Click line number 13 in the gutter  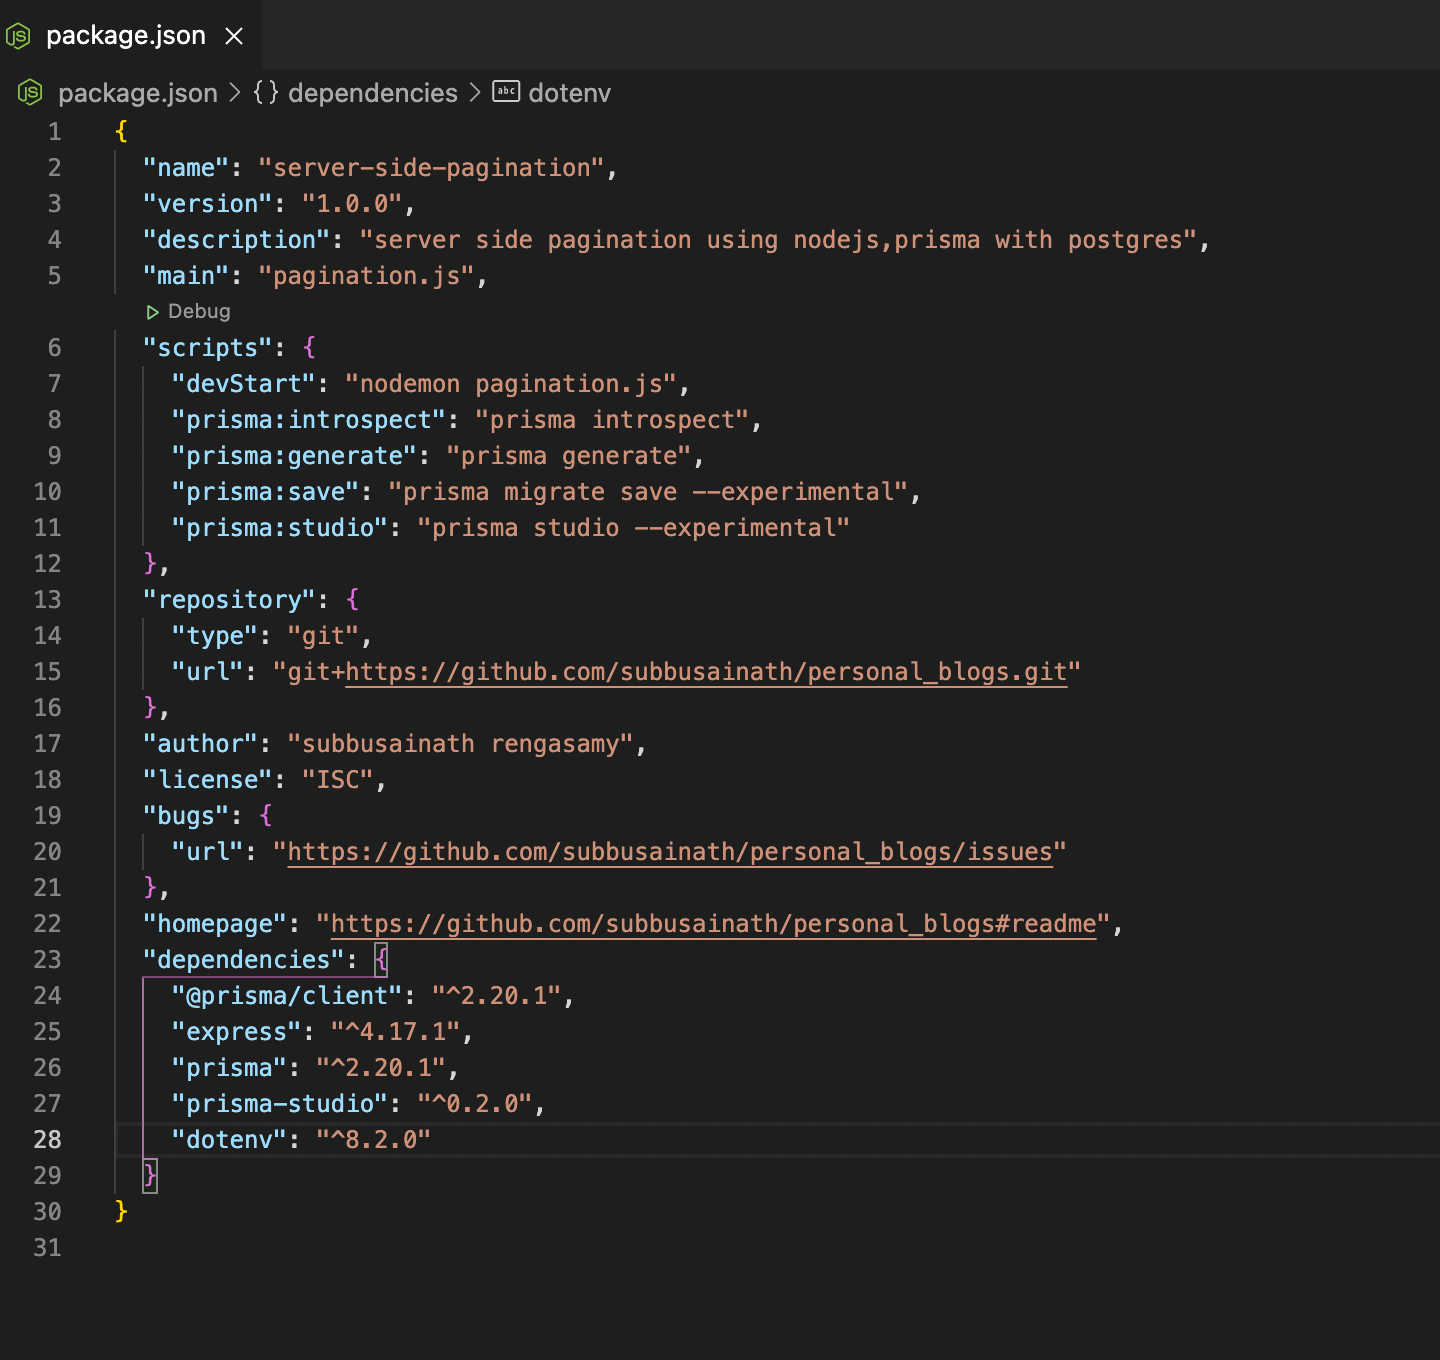pos(47,599)
